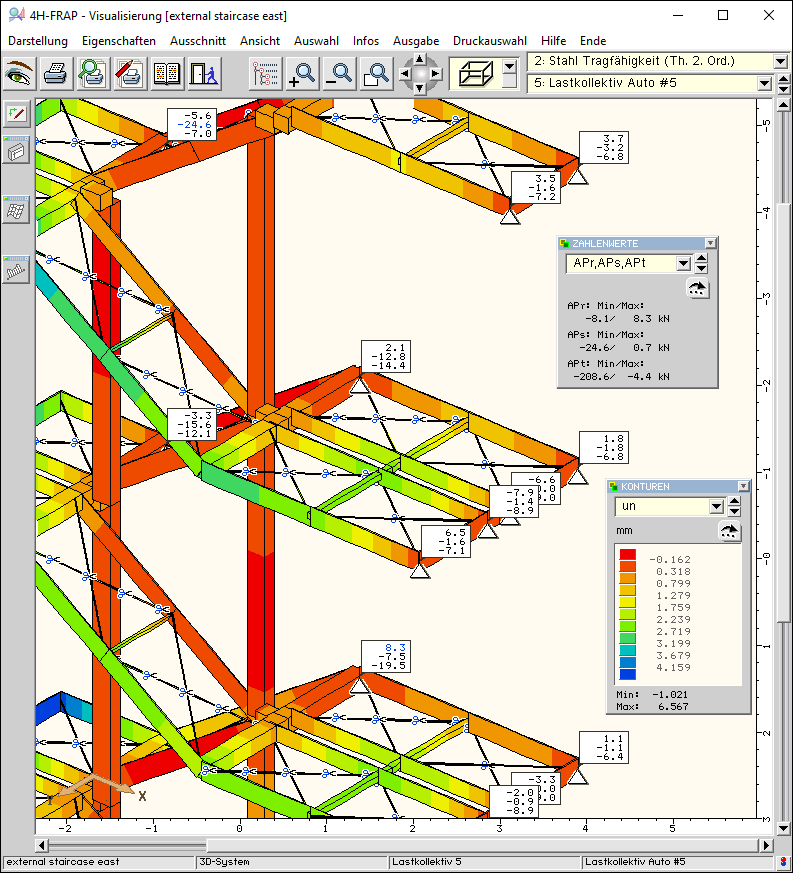Click the zoom out magnifier icon
The height and width of the screenshot is (873, 793).
[x=340, y=73]
